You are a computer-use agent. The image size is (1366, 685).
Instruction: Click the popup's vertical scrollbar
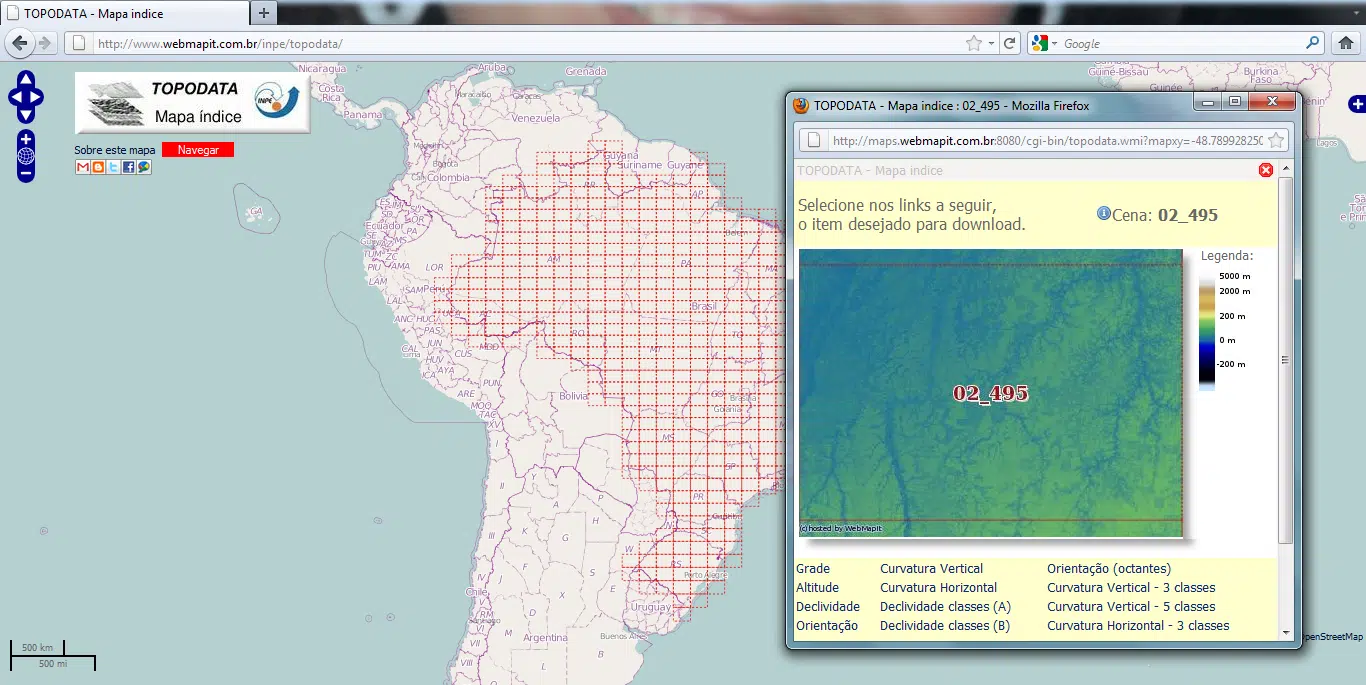click(1285, 360)
